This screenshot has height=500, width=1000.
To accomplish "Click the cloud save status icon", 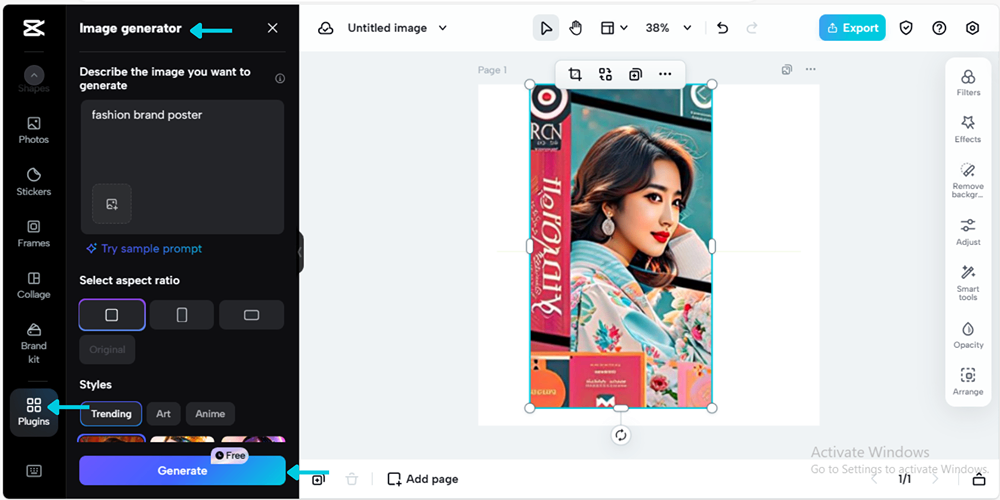I will 326,28.
